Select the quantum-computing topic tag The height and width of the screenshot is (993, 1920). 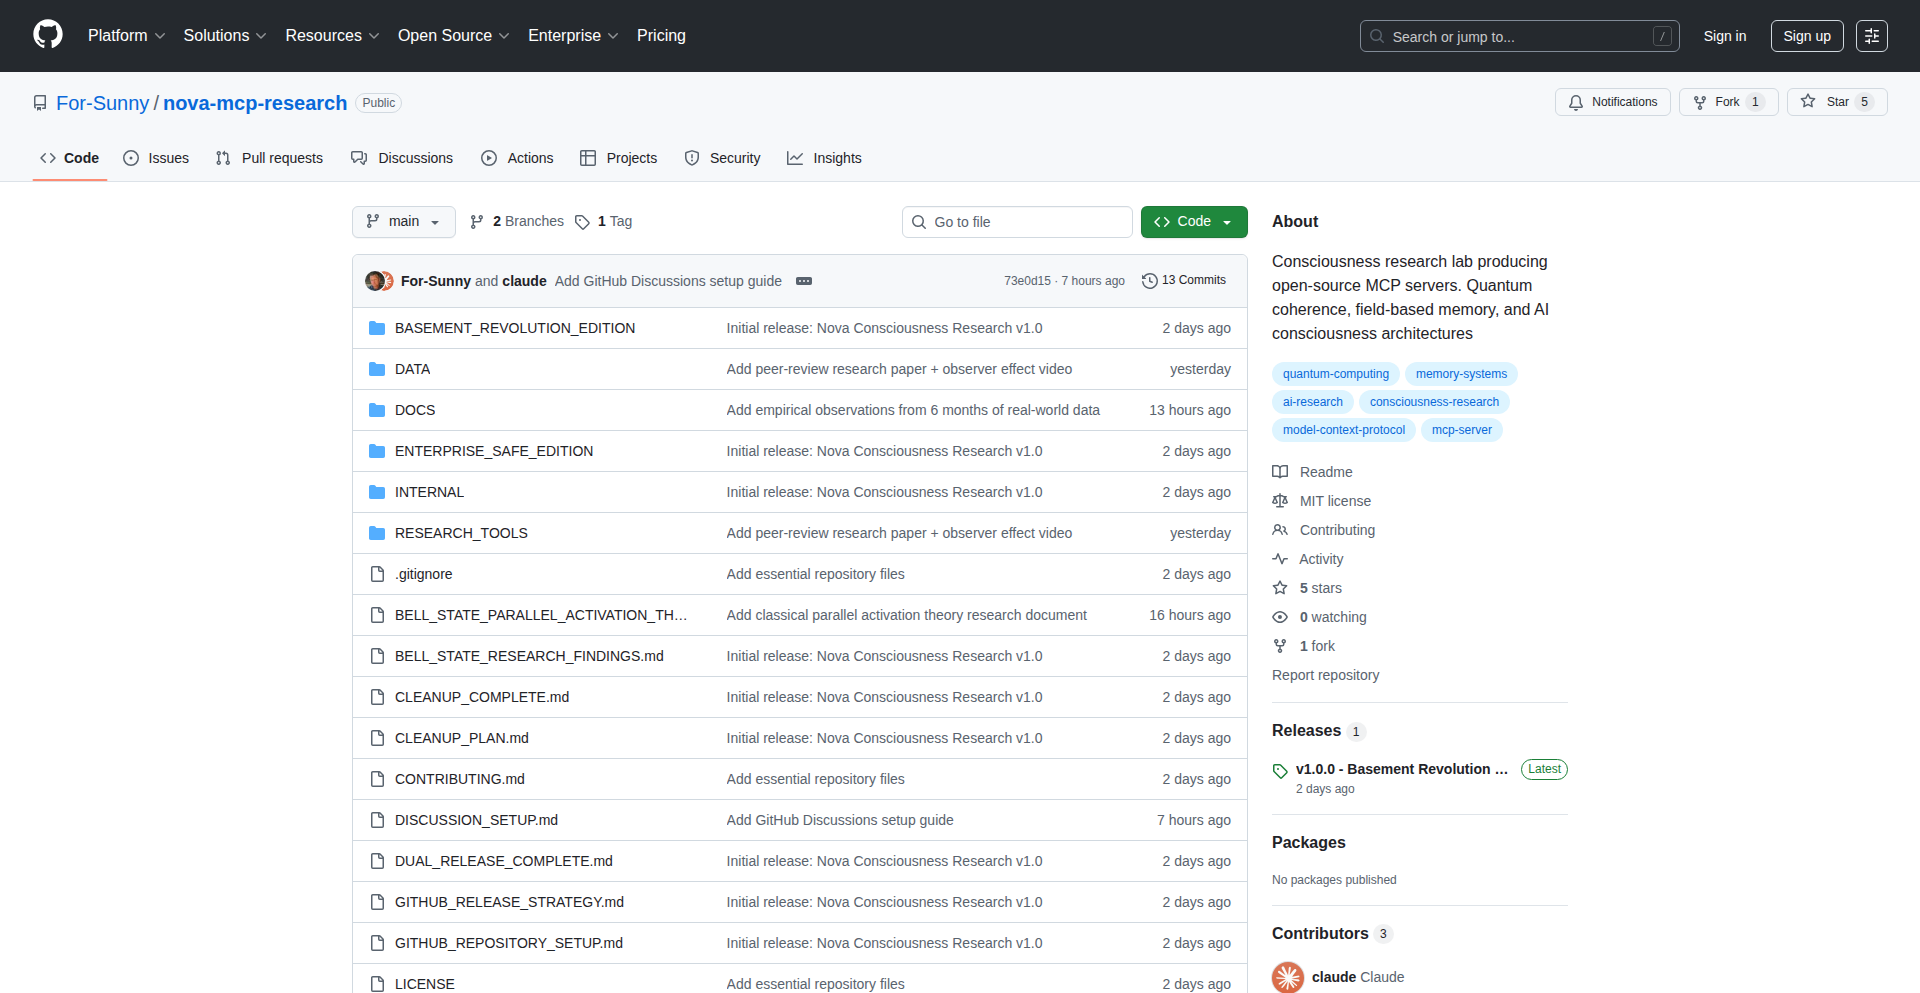[1335, 374]
